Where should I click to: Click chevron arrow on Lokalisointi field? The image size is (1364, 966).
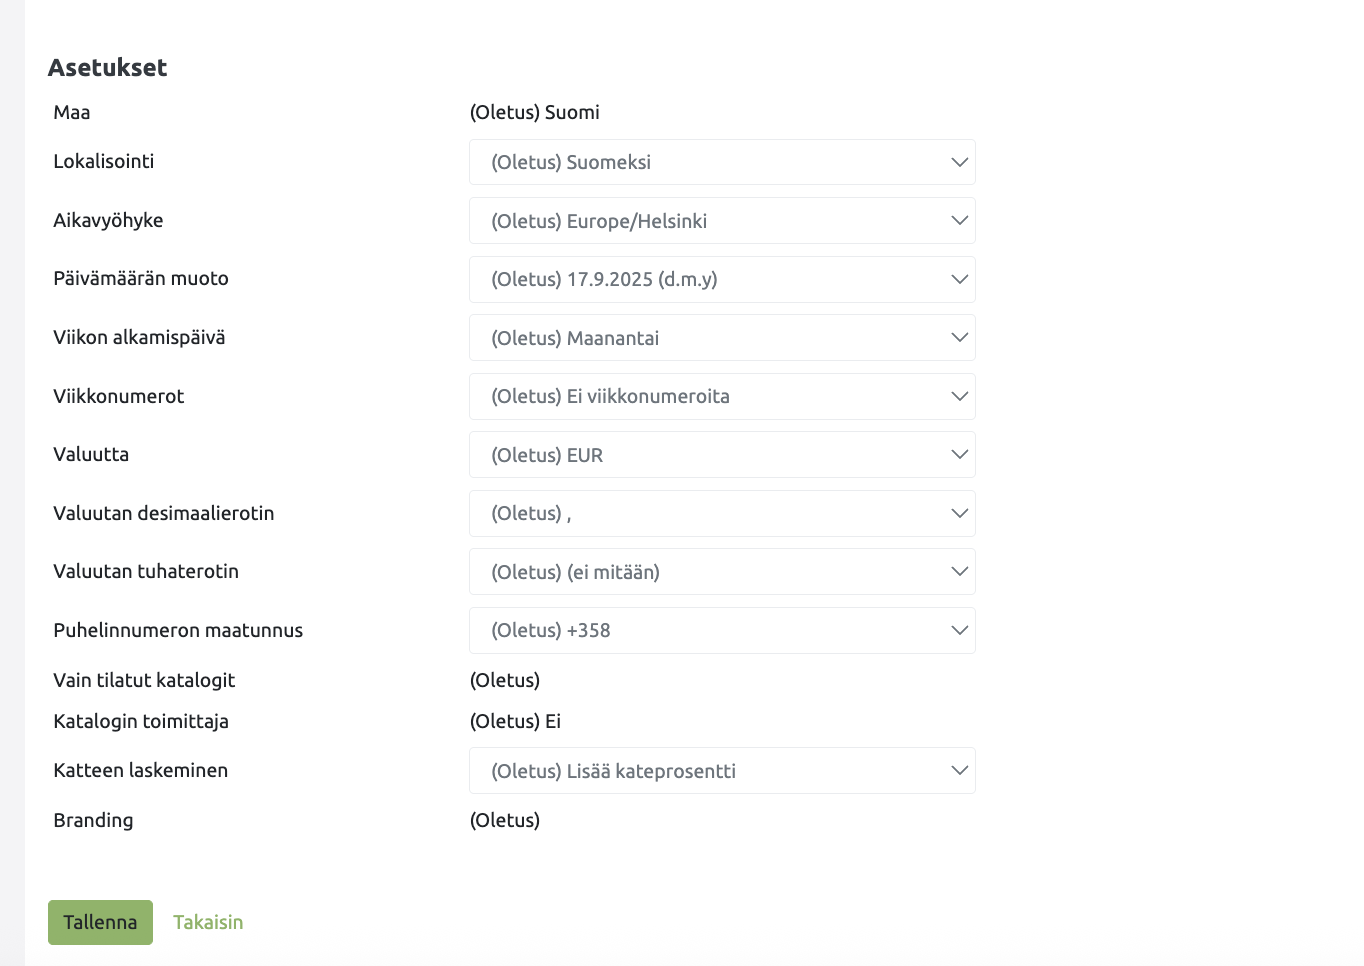pyautogui.click(x=959, y=162)
